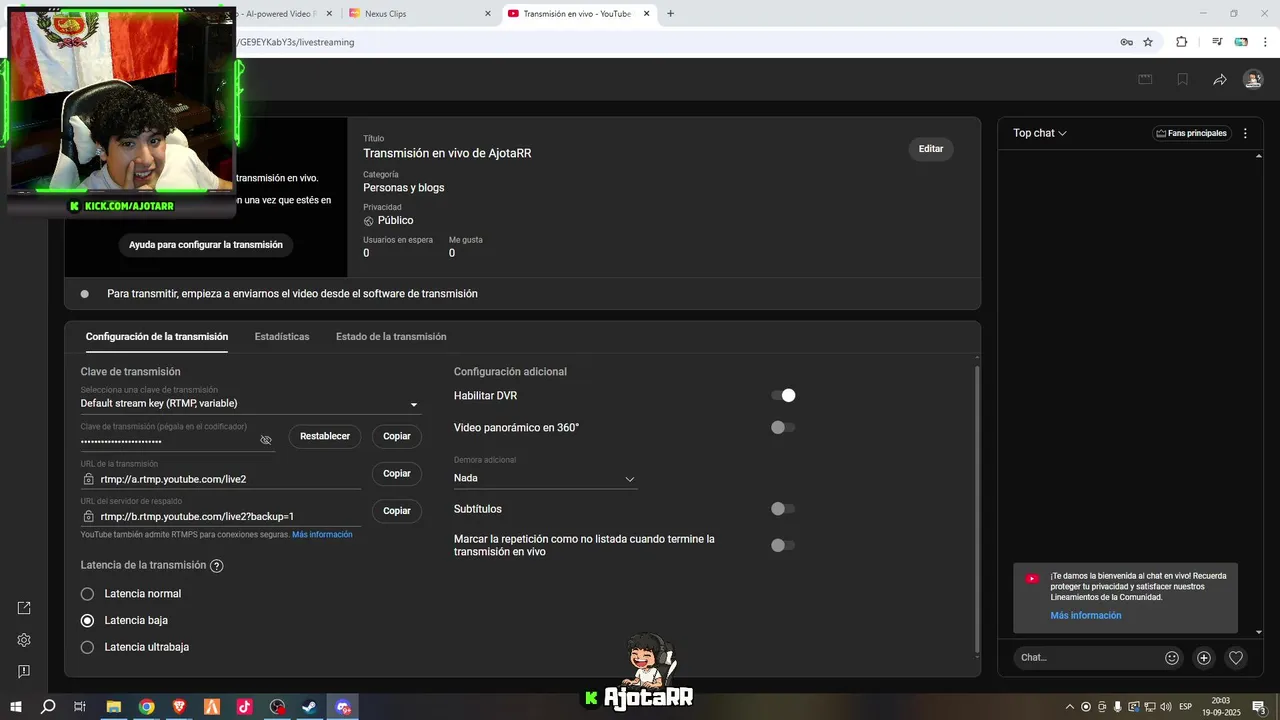The image size is (1280, 720).
Task: Click the heart reaction icon in chat
Action: 1236,658
